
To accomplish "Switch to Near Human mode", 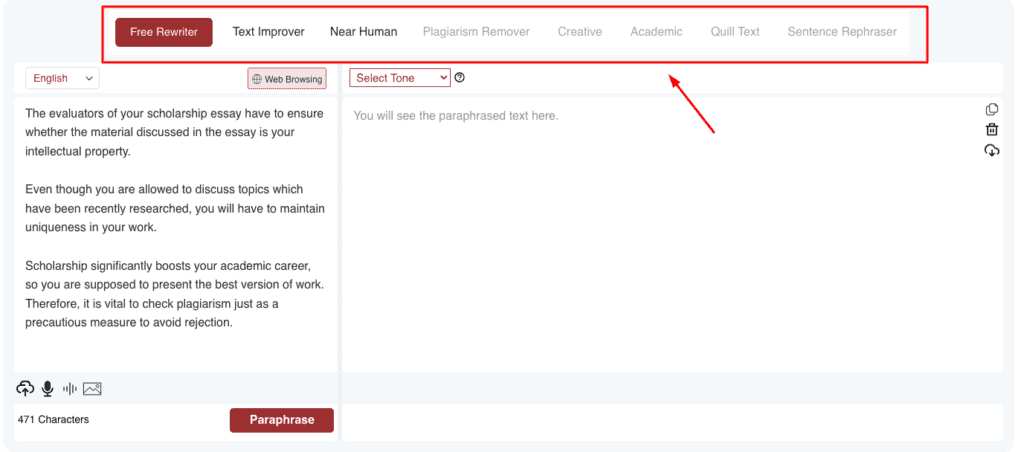I will 363,32.
